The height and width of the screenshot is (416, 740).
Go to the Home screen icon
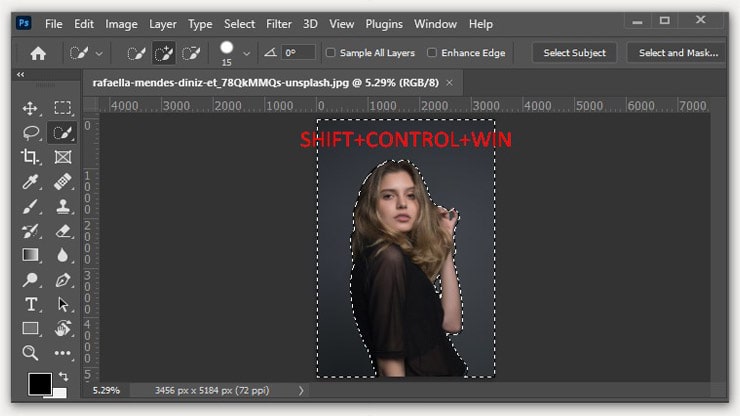(x=38, y=53)
